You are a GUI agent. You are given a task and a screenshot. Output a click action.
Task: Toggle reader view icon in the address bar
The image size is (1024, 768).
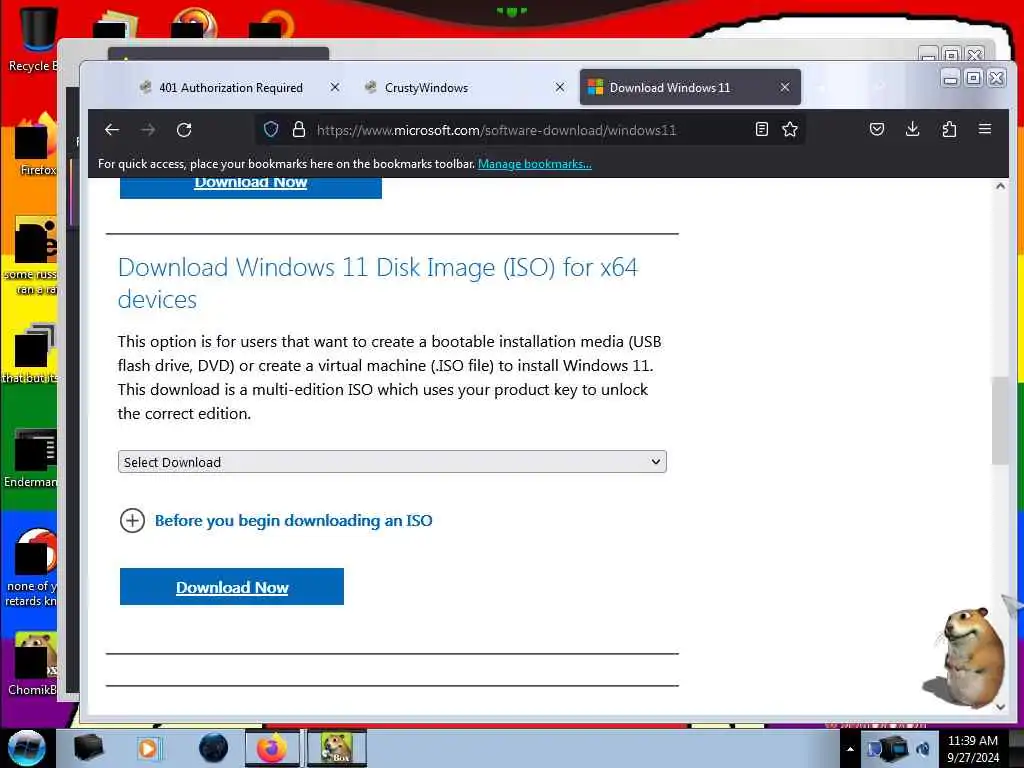(x=761, y=129)
